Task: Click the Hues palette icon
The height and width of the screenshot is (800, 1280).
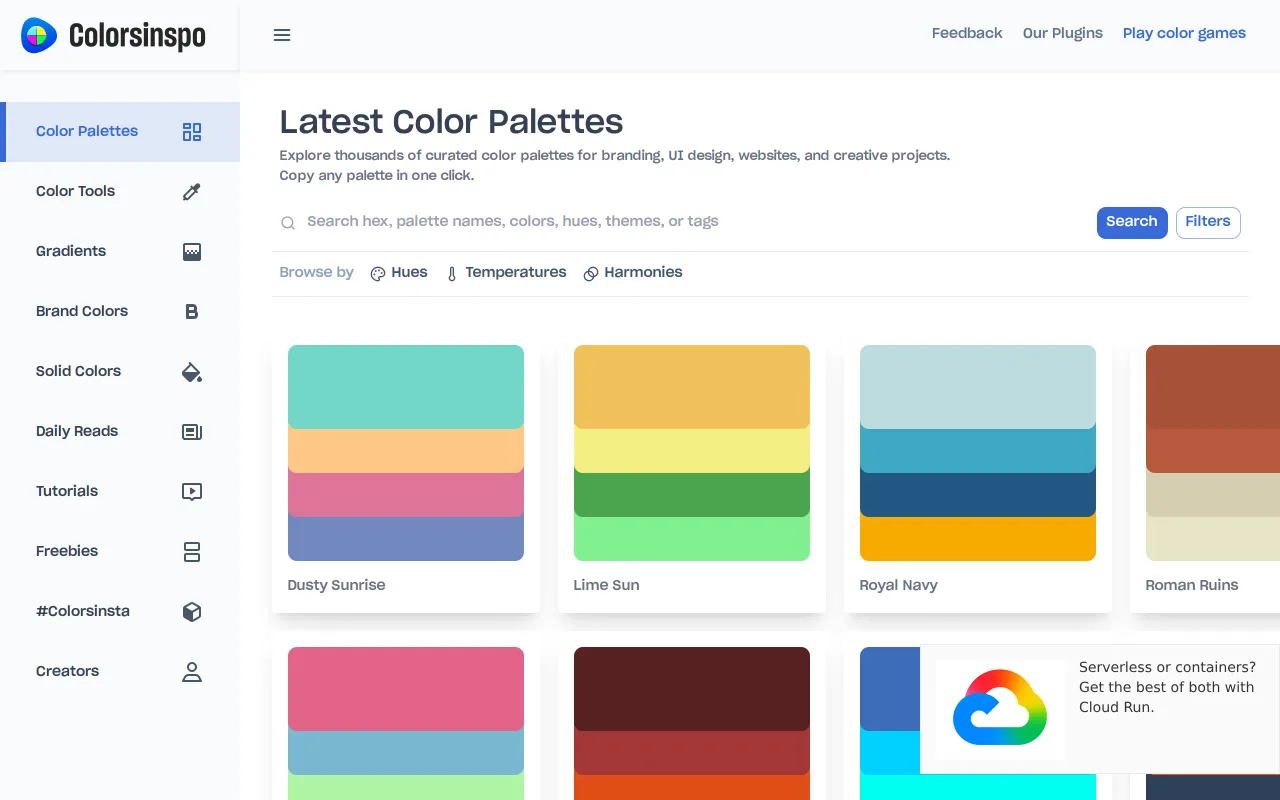Action: coord(378,274)
